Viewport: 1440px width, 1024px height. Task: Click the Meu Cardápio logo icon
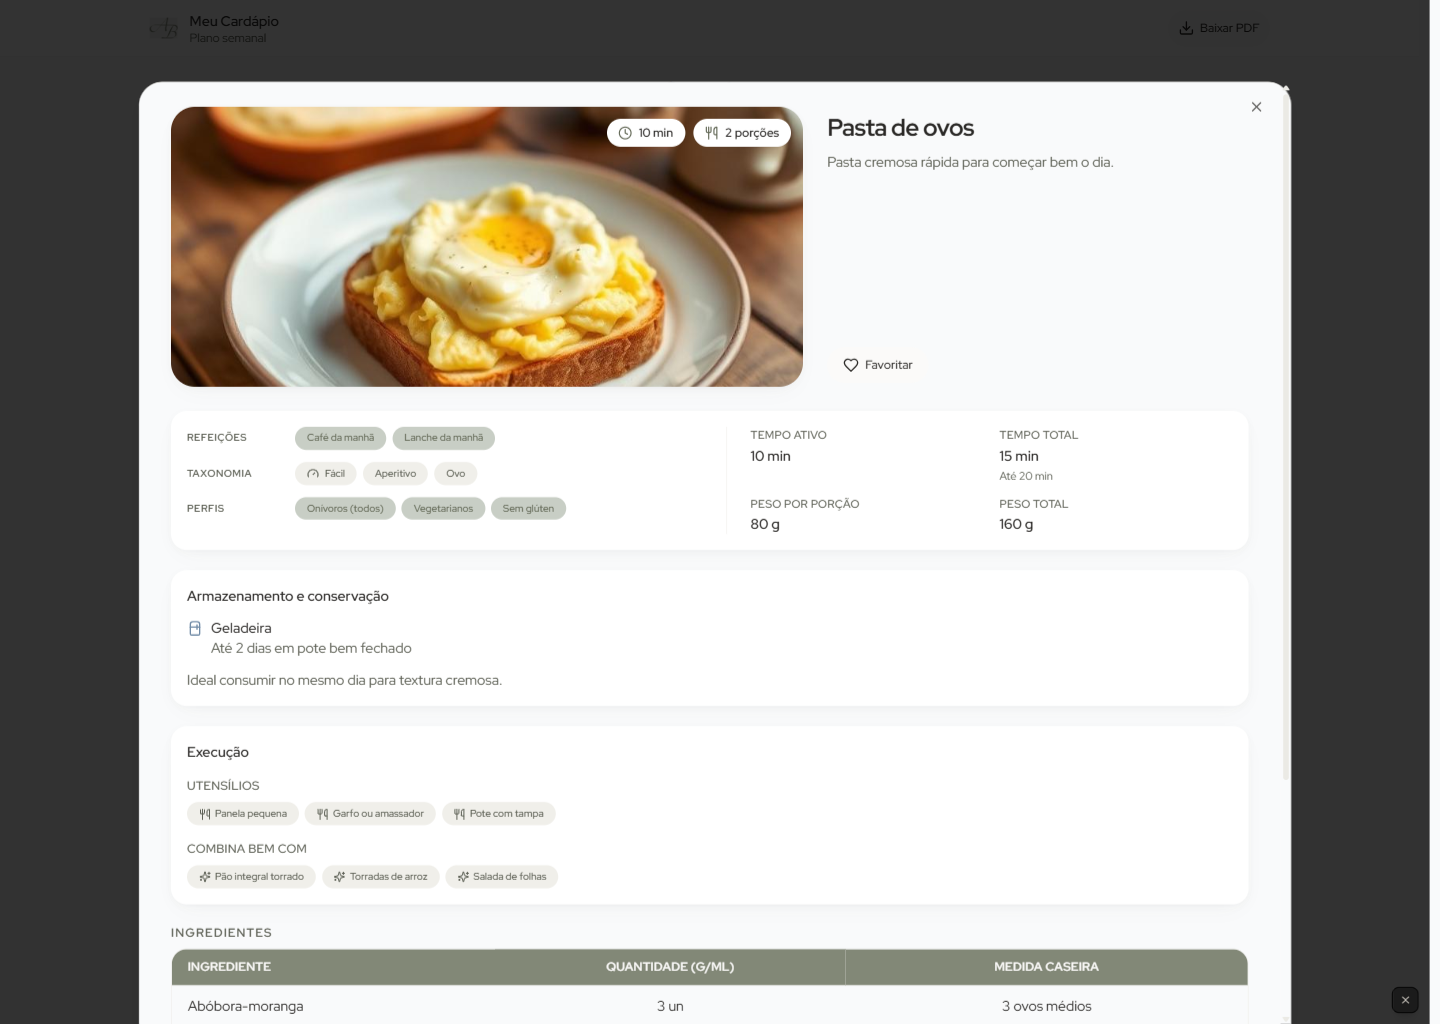(x=164, y=28)
